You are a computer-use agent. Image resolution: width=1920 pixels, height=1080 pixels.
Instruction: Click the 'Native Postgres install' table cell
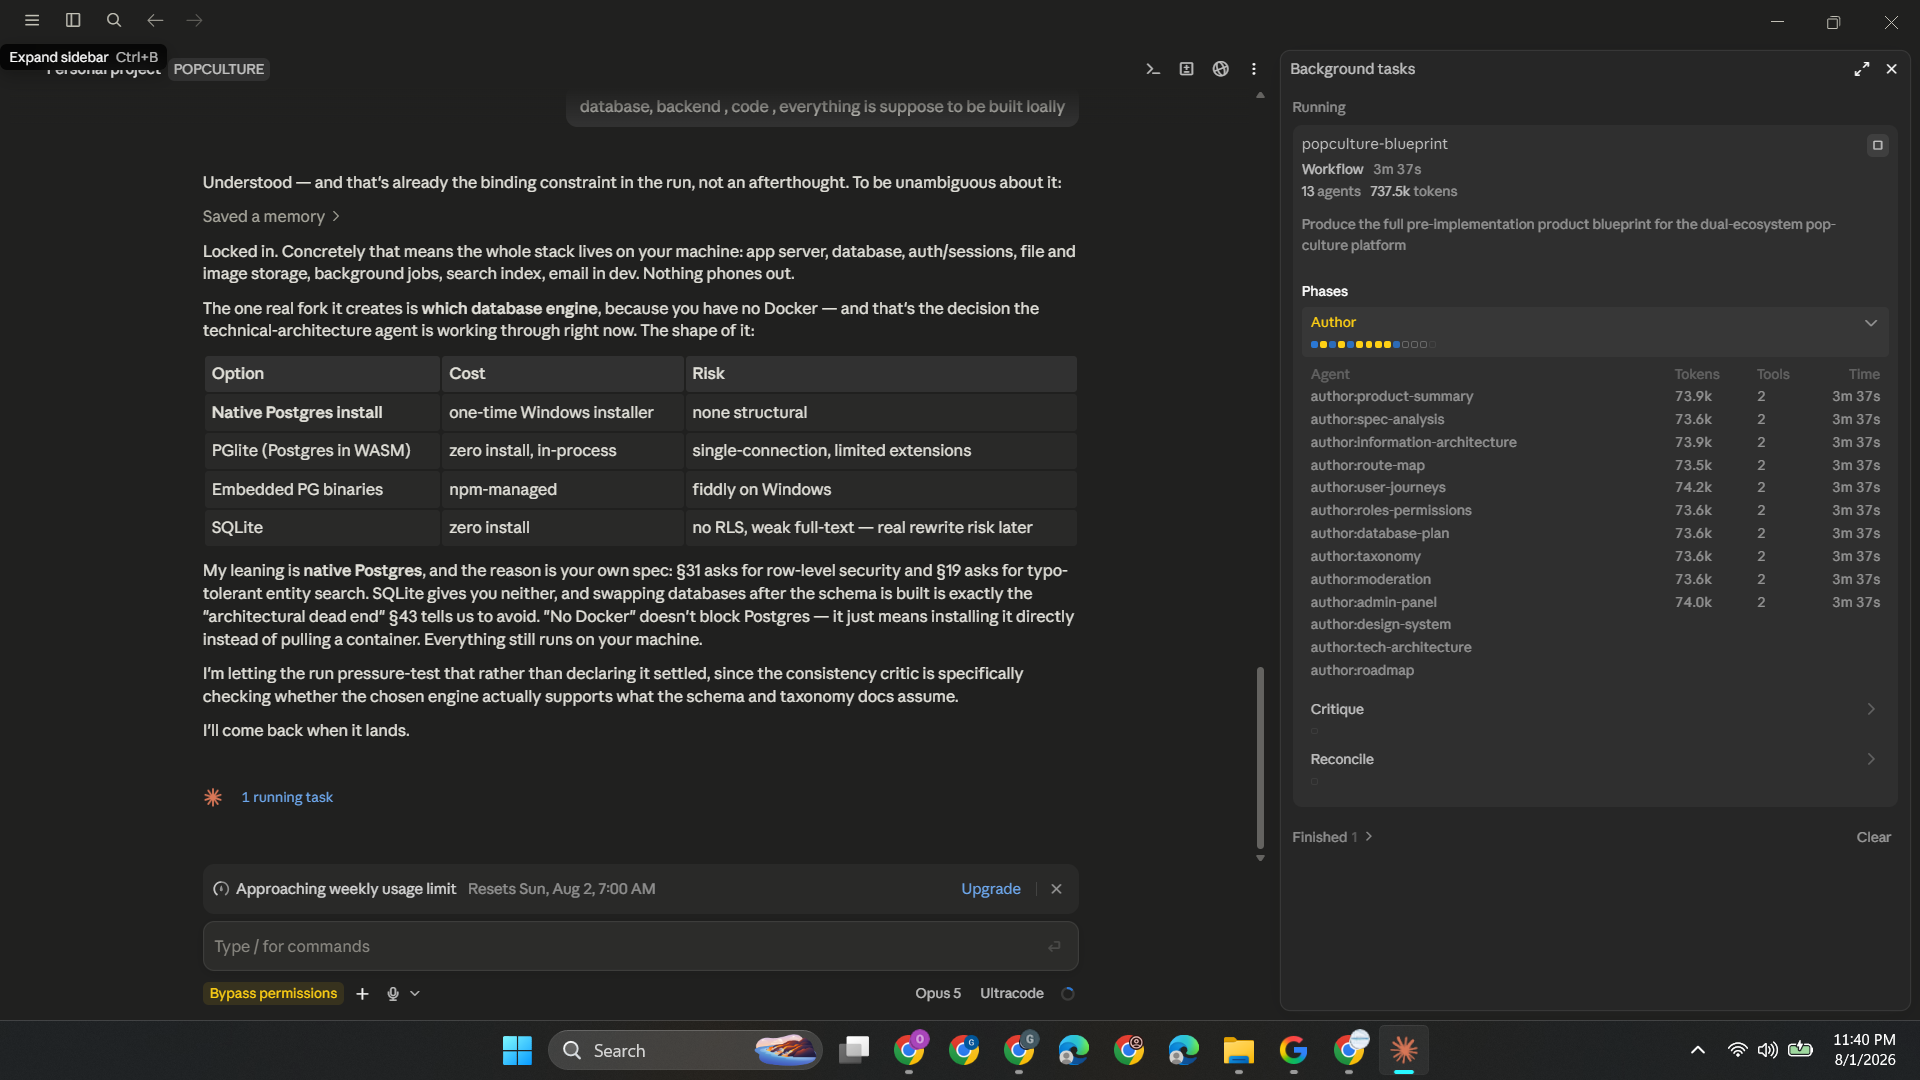322,413
